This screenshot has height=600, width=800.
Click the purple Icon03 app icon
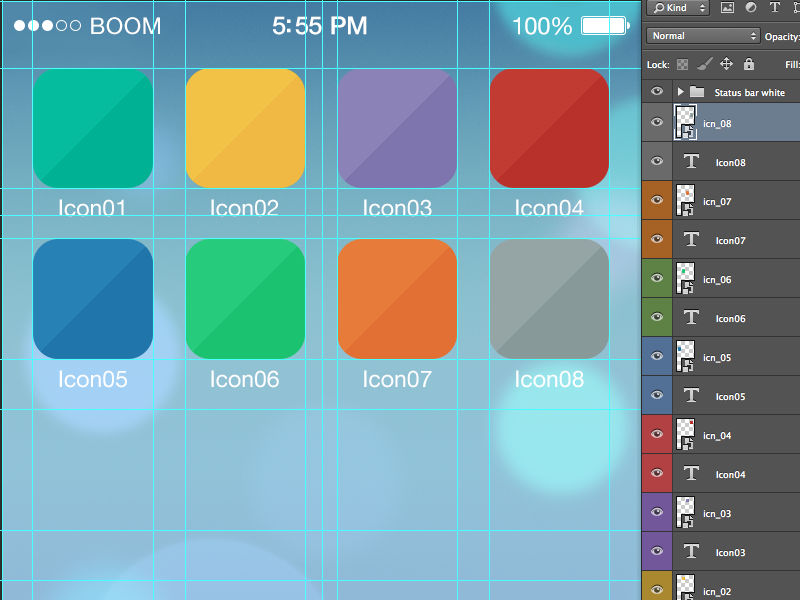click(397, 129)
